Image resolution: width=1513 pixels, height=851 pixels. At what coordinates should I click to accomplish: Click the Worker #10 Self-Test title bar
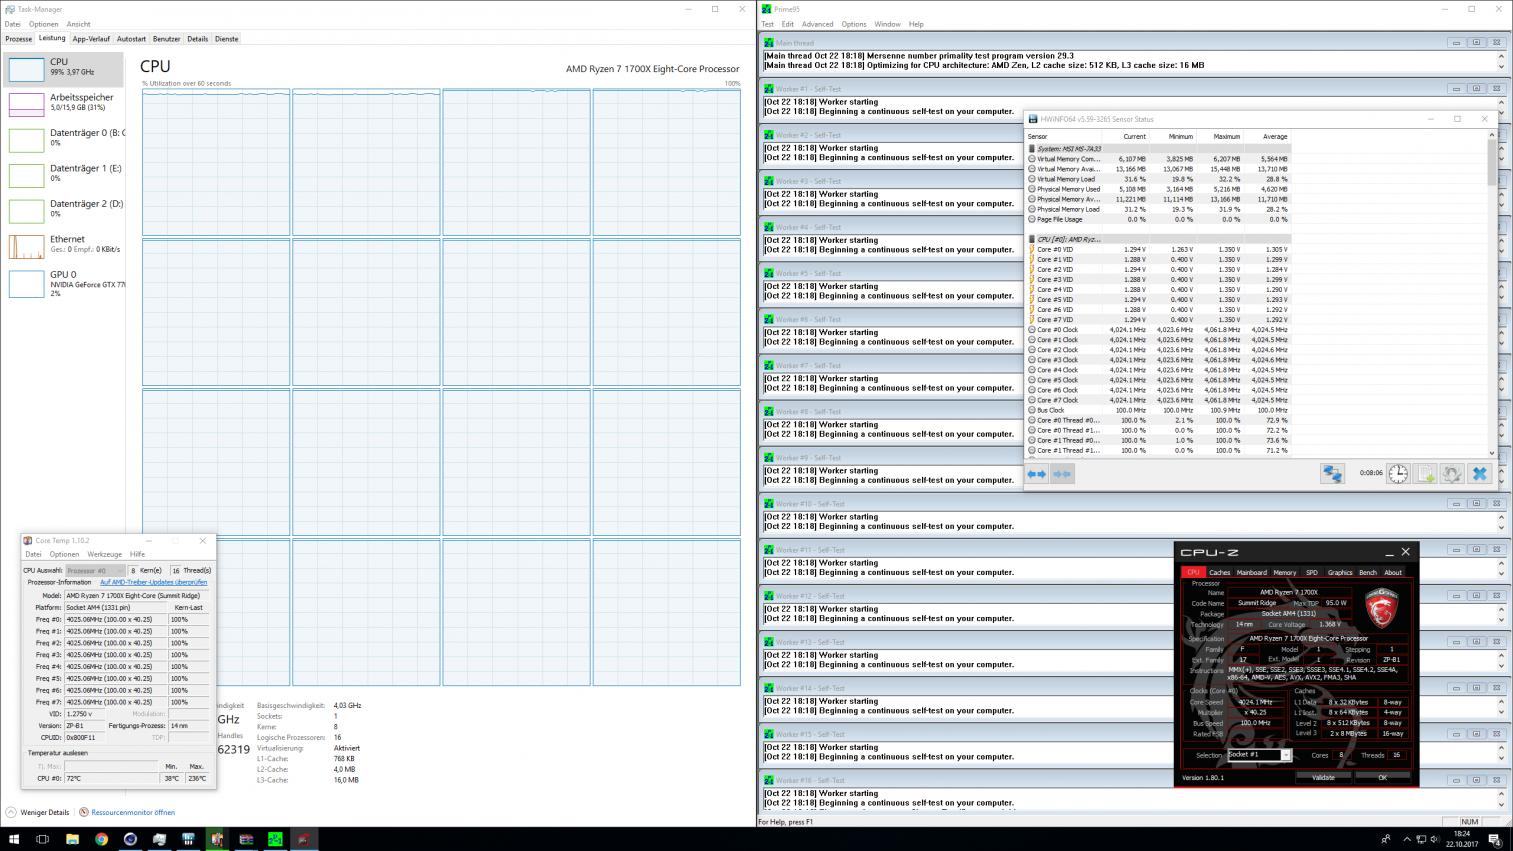(x=1133, y=504)
